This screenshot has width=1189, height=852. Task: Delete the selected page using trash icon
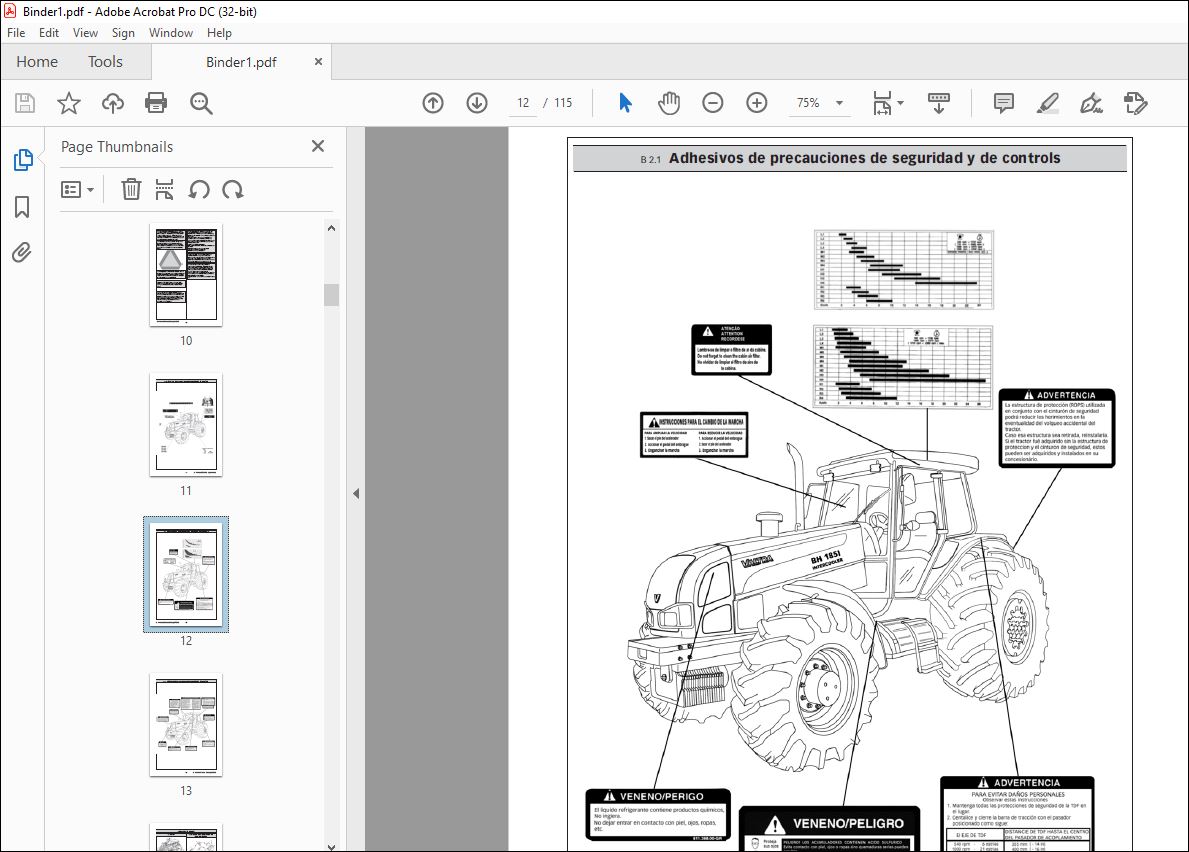click(x=131, y=190)
